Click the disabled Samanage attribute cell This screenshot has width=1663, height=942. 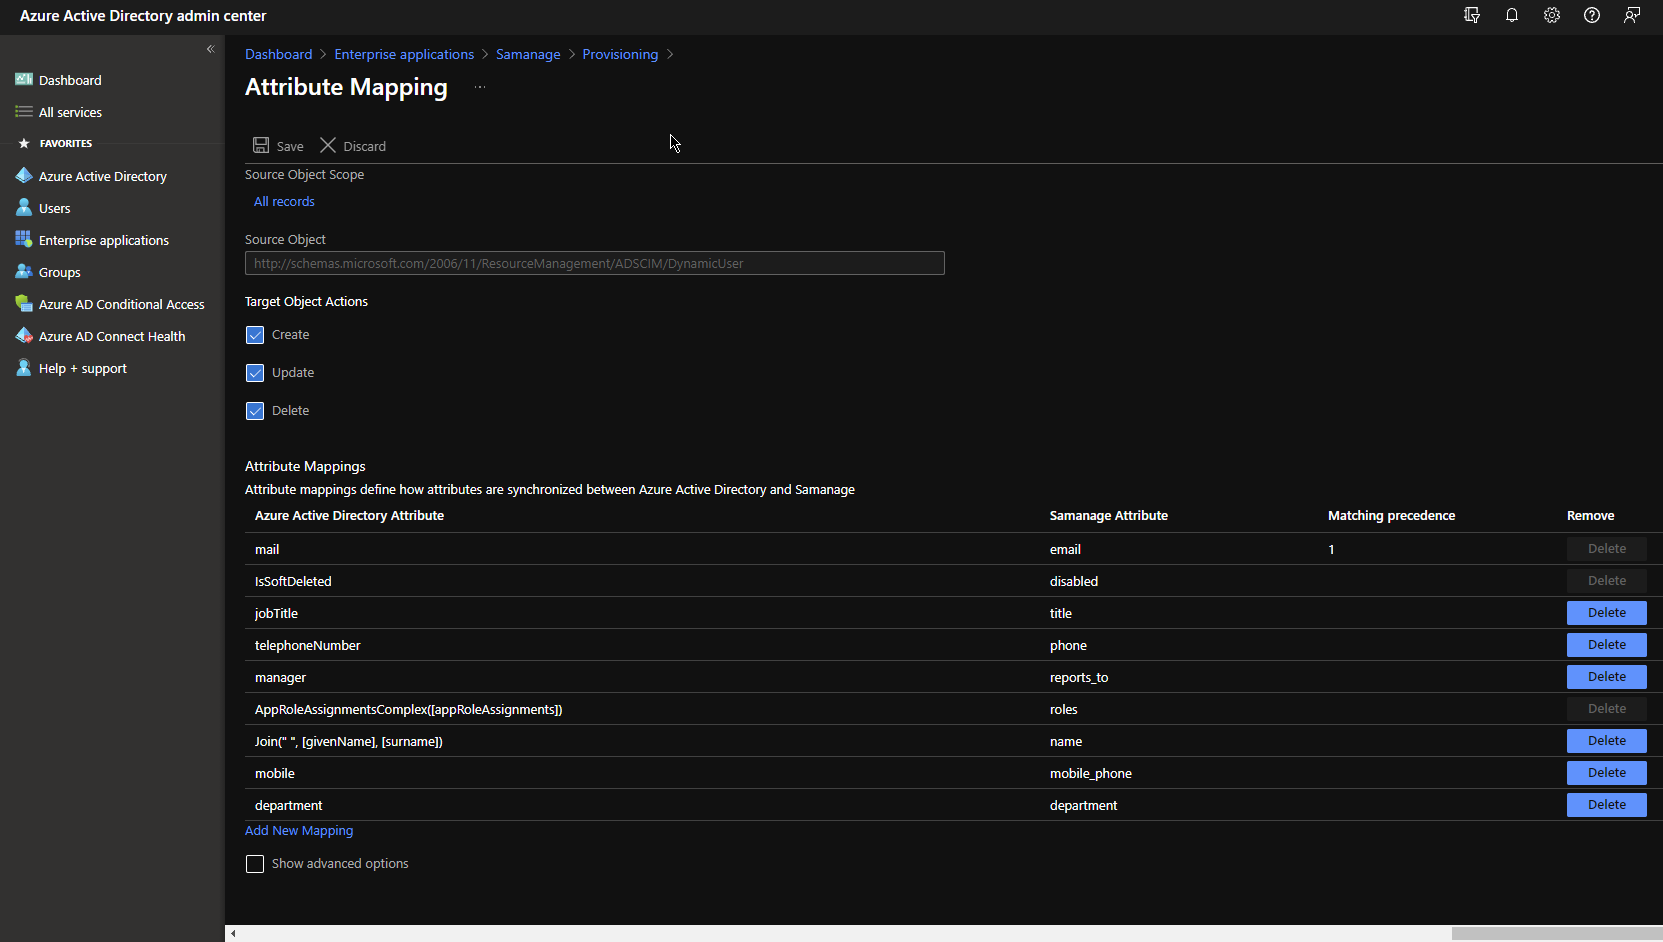click(x=1074, y=581)
